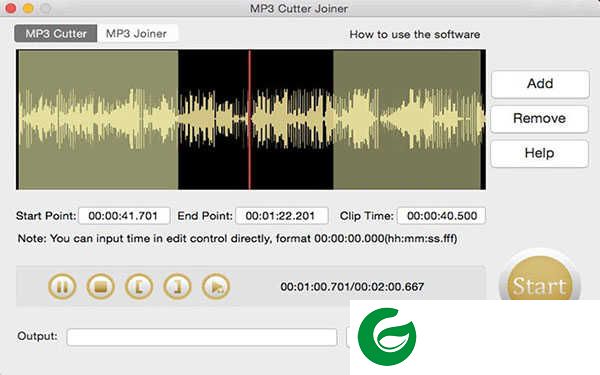Image resolution: width=600 pixels, height=375 pixels.
Task: Select the Clip Time field
Action: click(442, 216)
